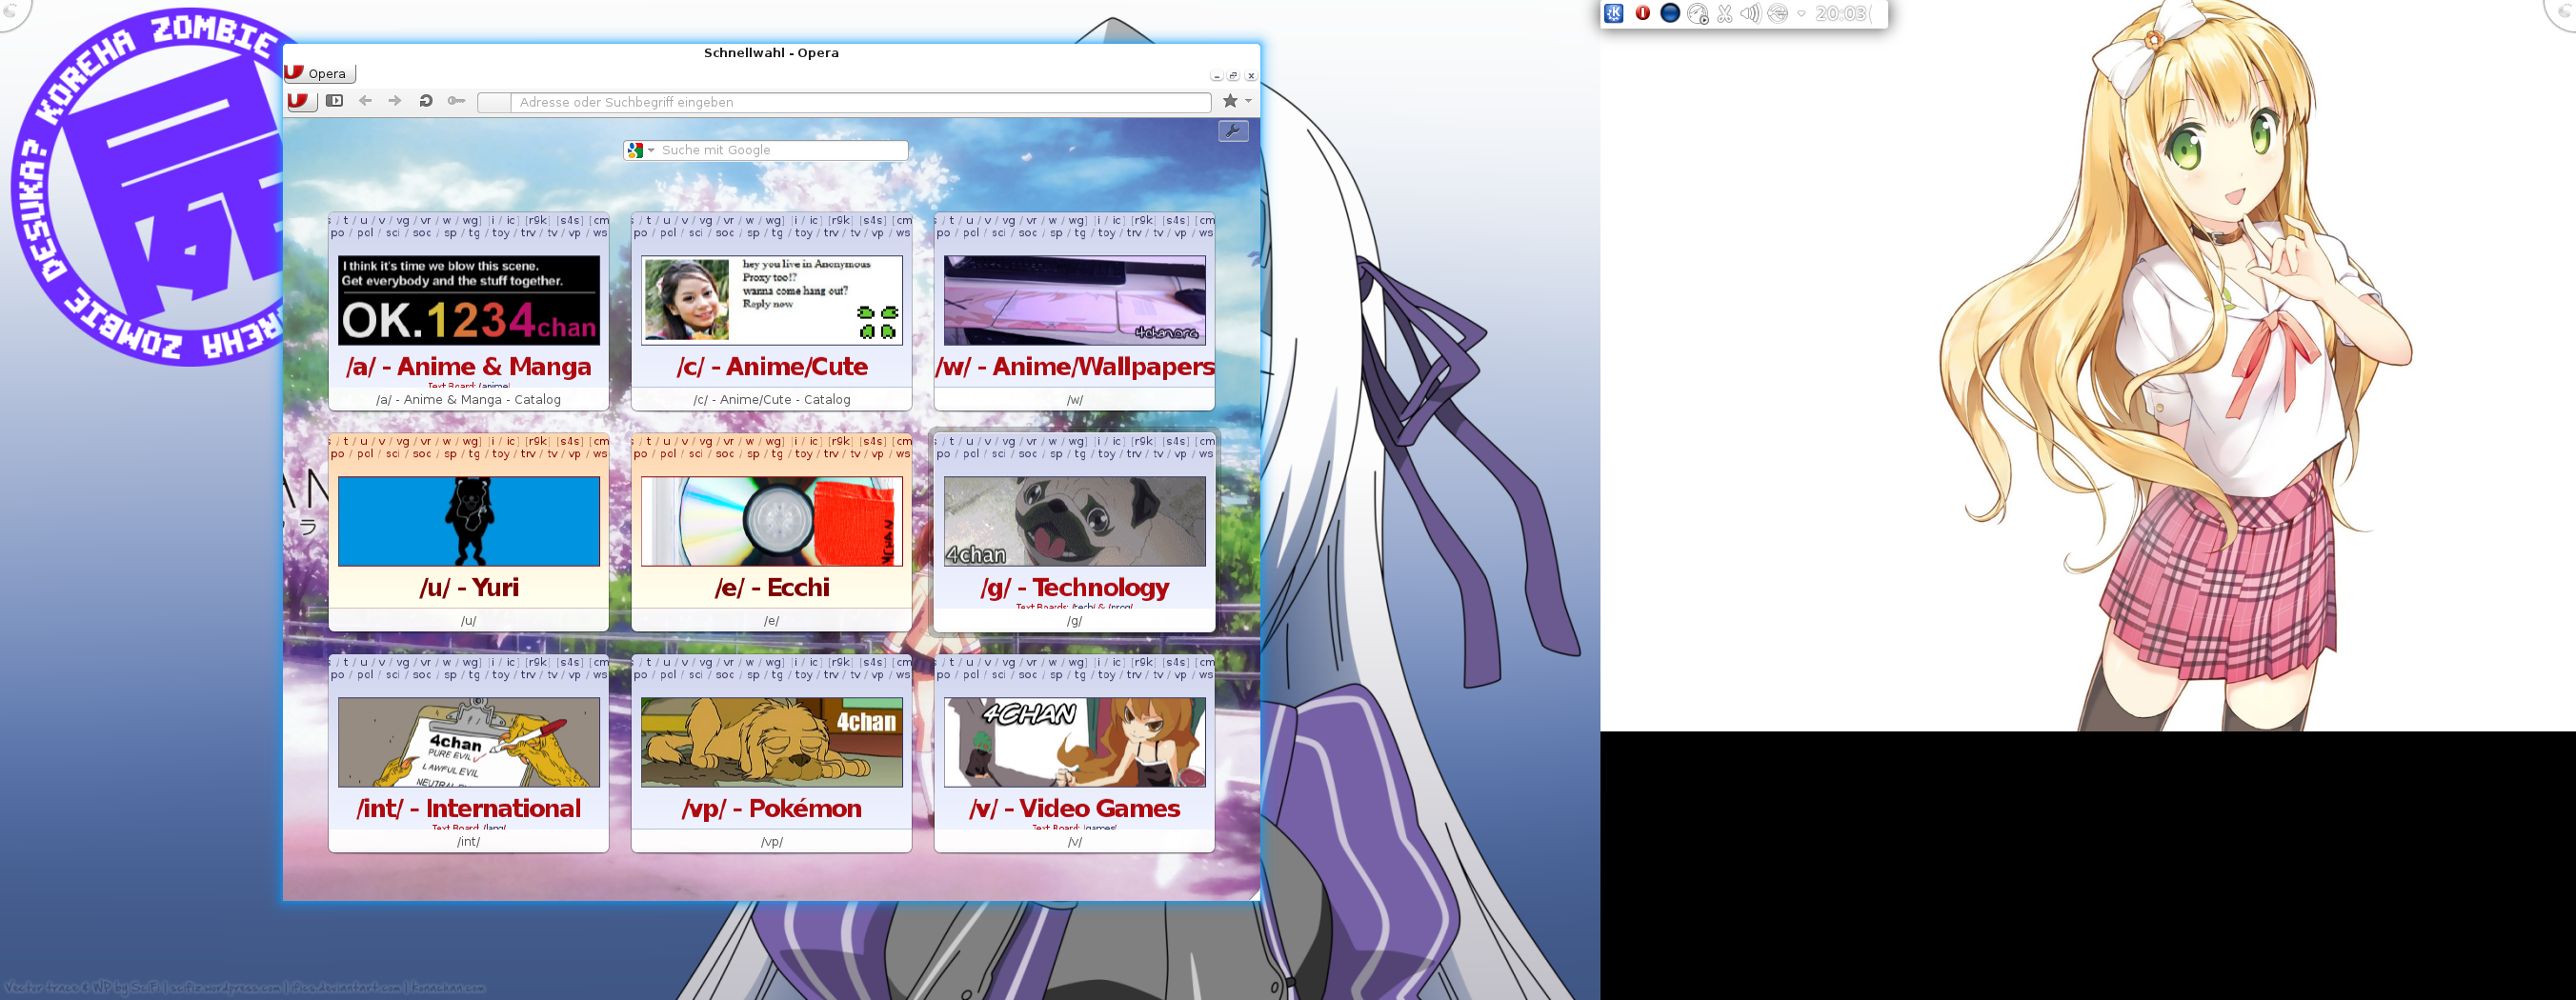Click the blue sphere tray icon

pos(1670,13)
